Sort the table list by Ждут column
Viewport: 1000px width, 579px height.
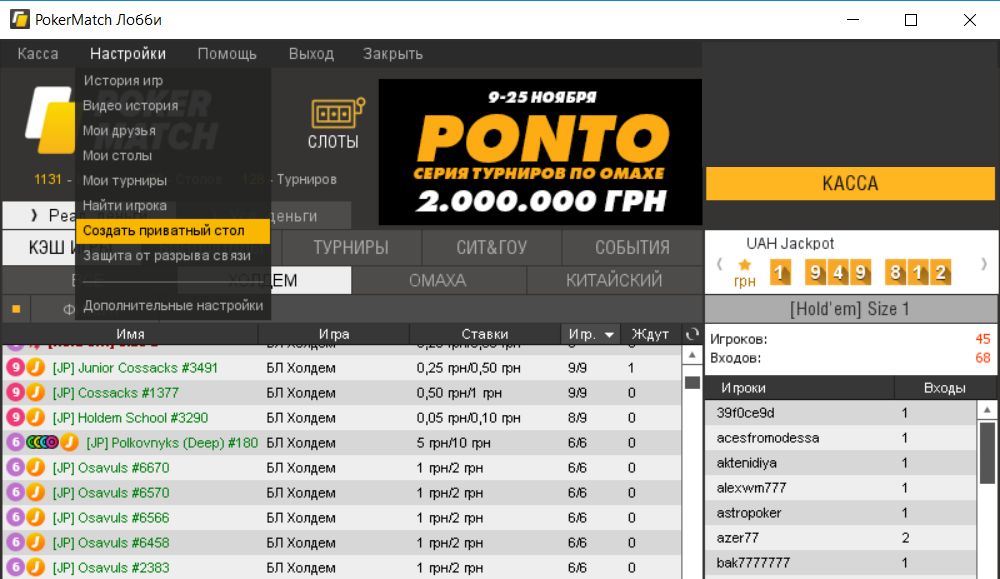650,333
